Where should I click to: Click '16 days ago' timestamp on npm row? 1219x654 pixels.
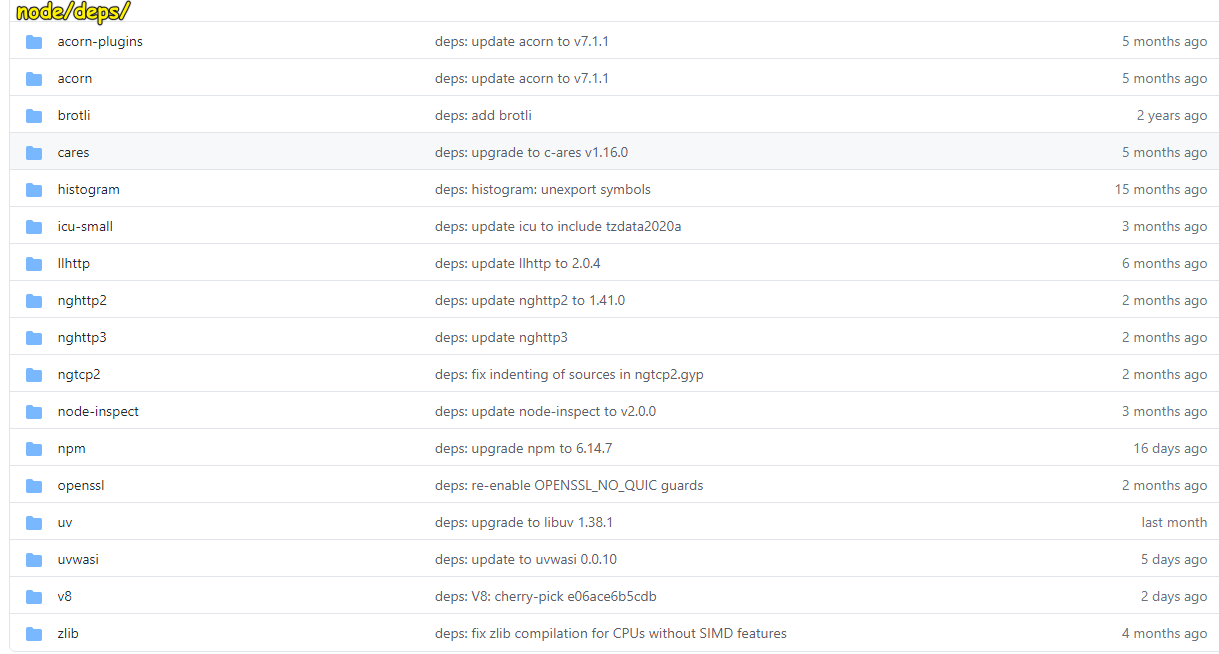(1170, 449)
